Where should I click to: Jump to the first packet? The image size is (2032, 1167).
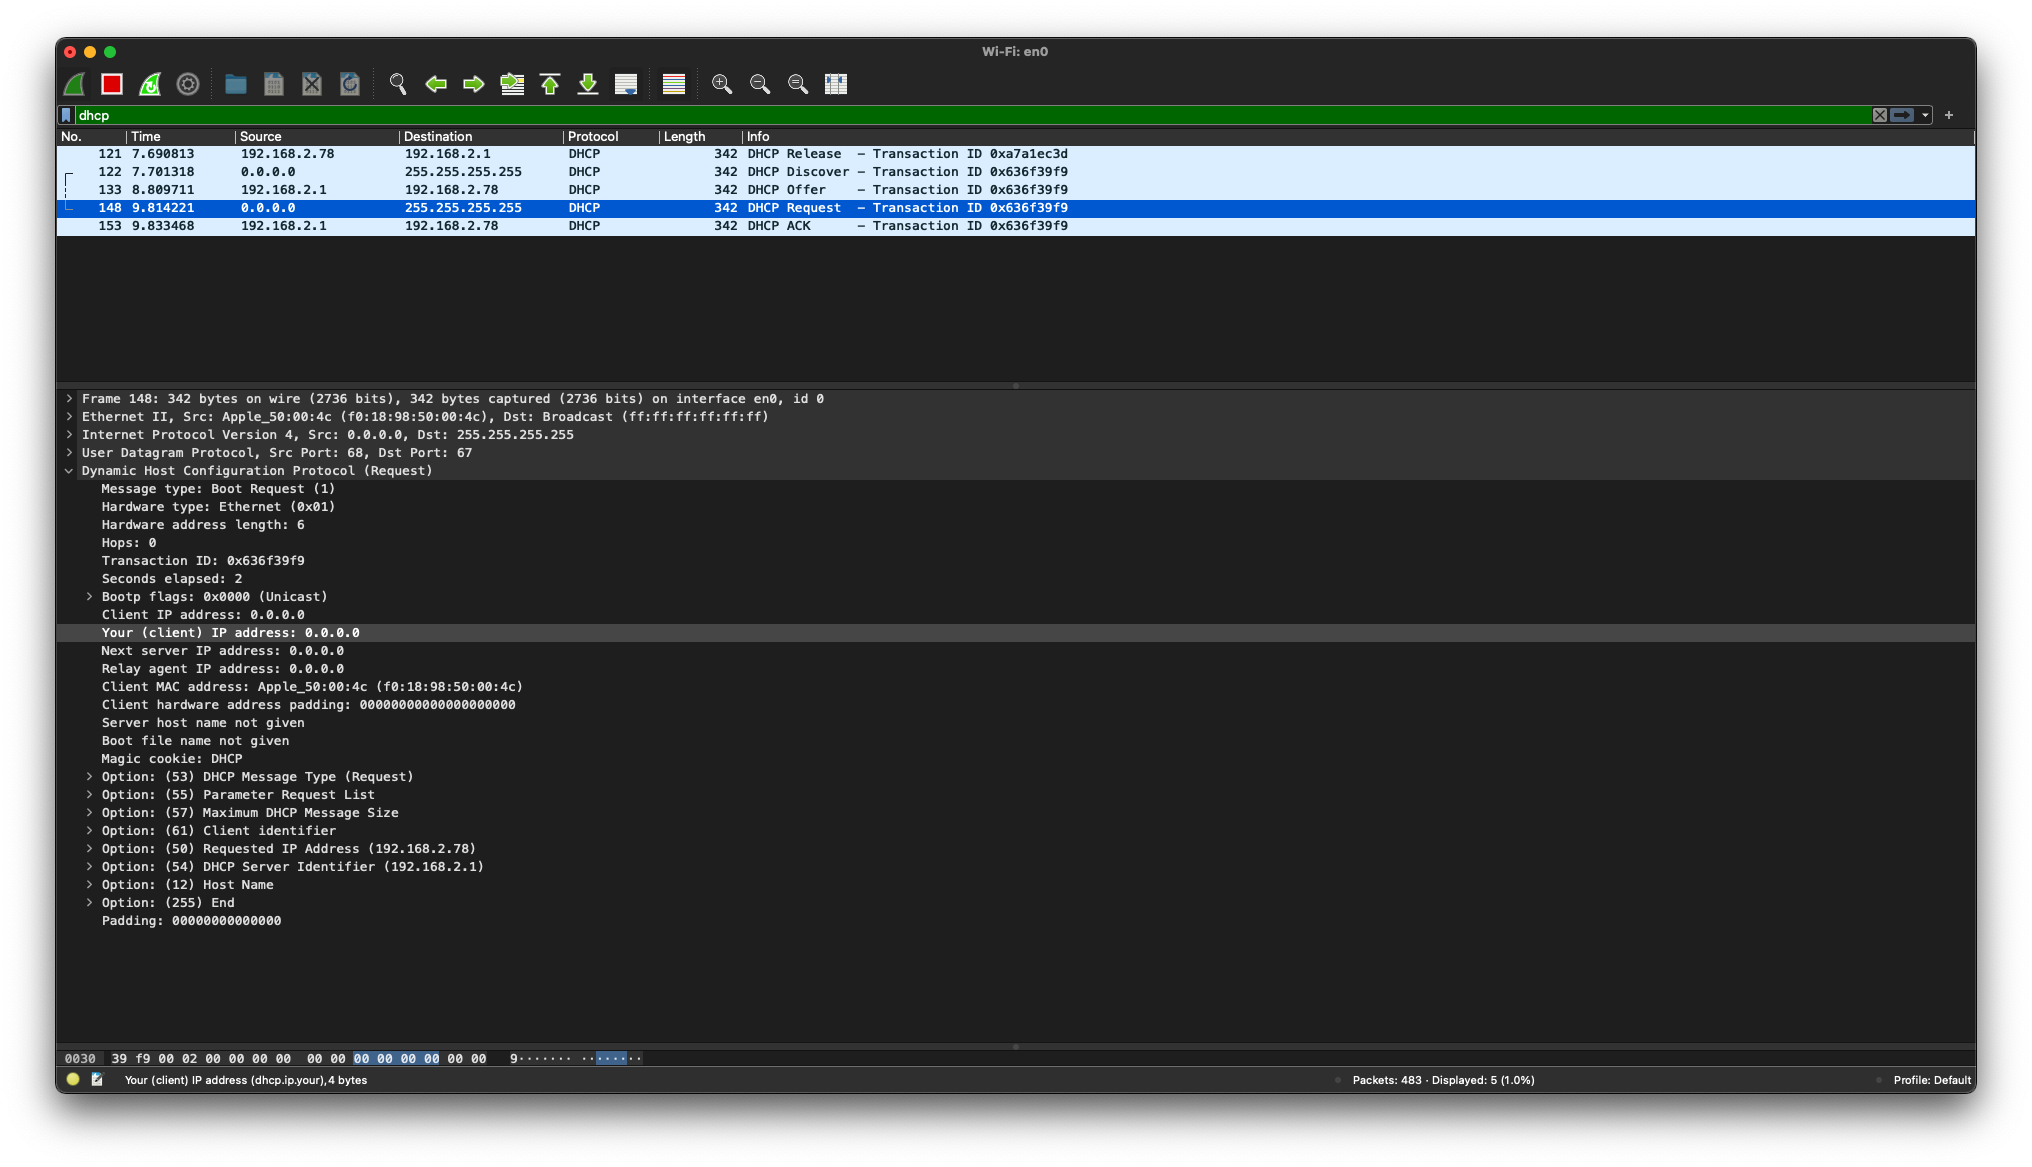[x=550, y=84]
